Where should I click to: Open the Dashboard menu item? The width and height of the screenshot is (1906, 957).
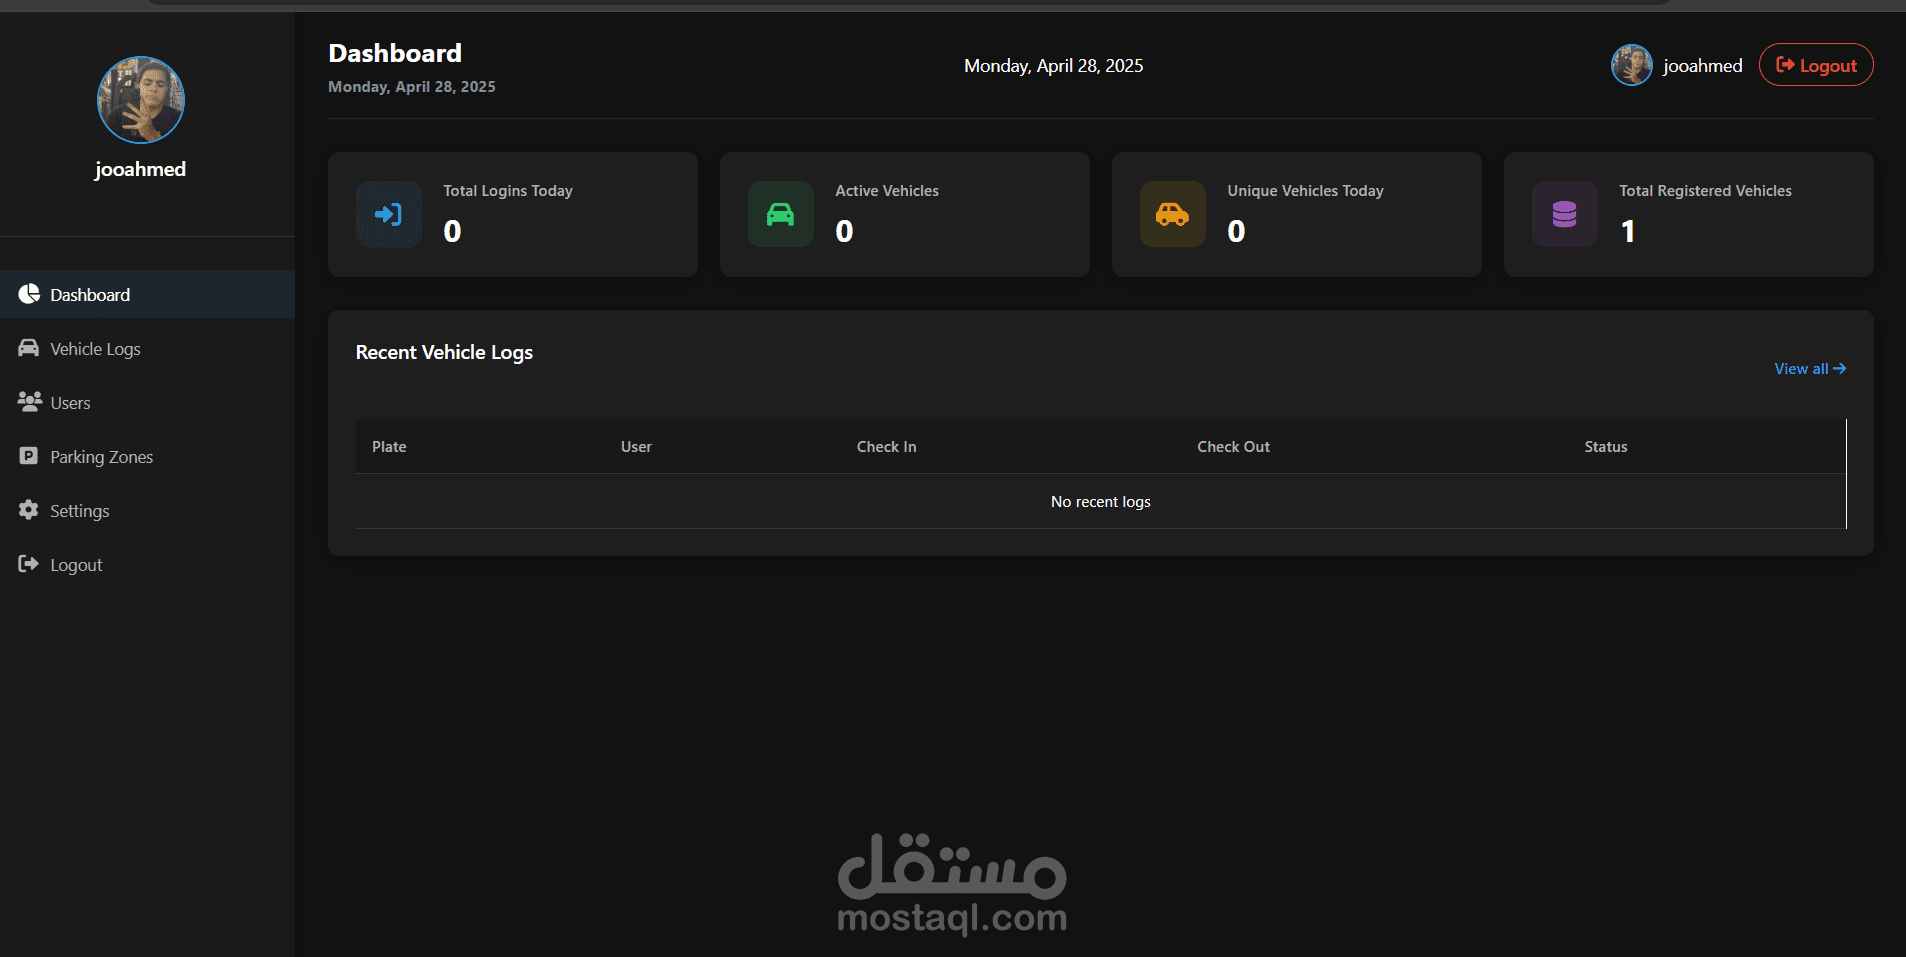click(147, 294)
